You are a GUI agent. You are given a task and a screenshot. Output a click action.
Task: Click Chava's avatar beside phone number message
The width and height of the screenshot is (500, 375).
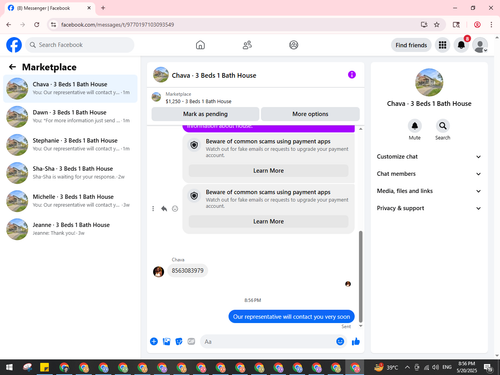[158, 272]
